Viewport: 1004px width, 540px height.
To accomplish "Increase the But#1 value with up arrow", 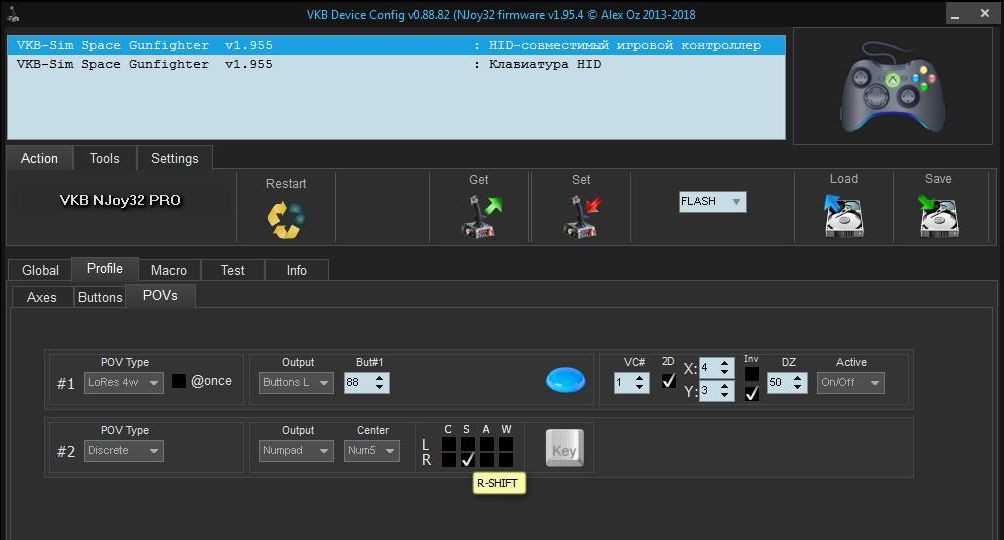I will pos(380,377).
